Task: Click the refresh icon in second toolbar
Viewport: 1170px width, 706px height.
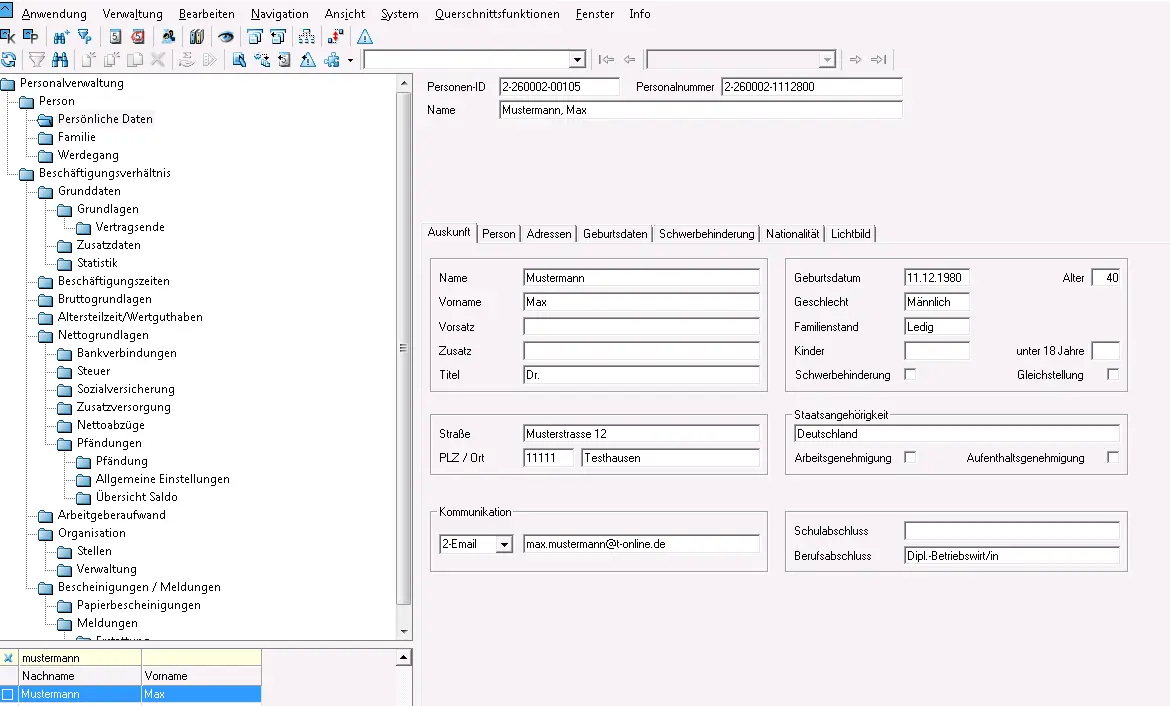Action: click(9, 60)
